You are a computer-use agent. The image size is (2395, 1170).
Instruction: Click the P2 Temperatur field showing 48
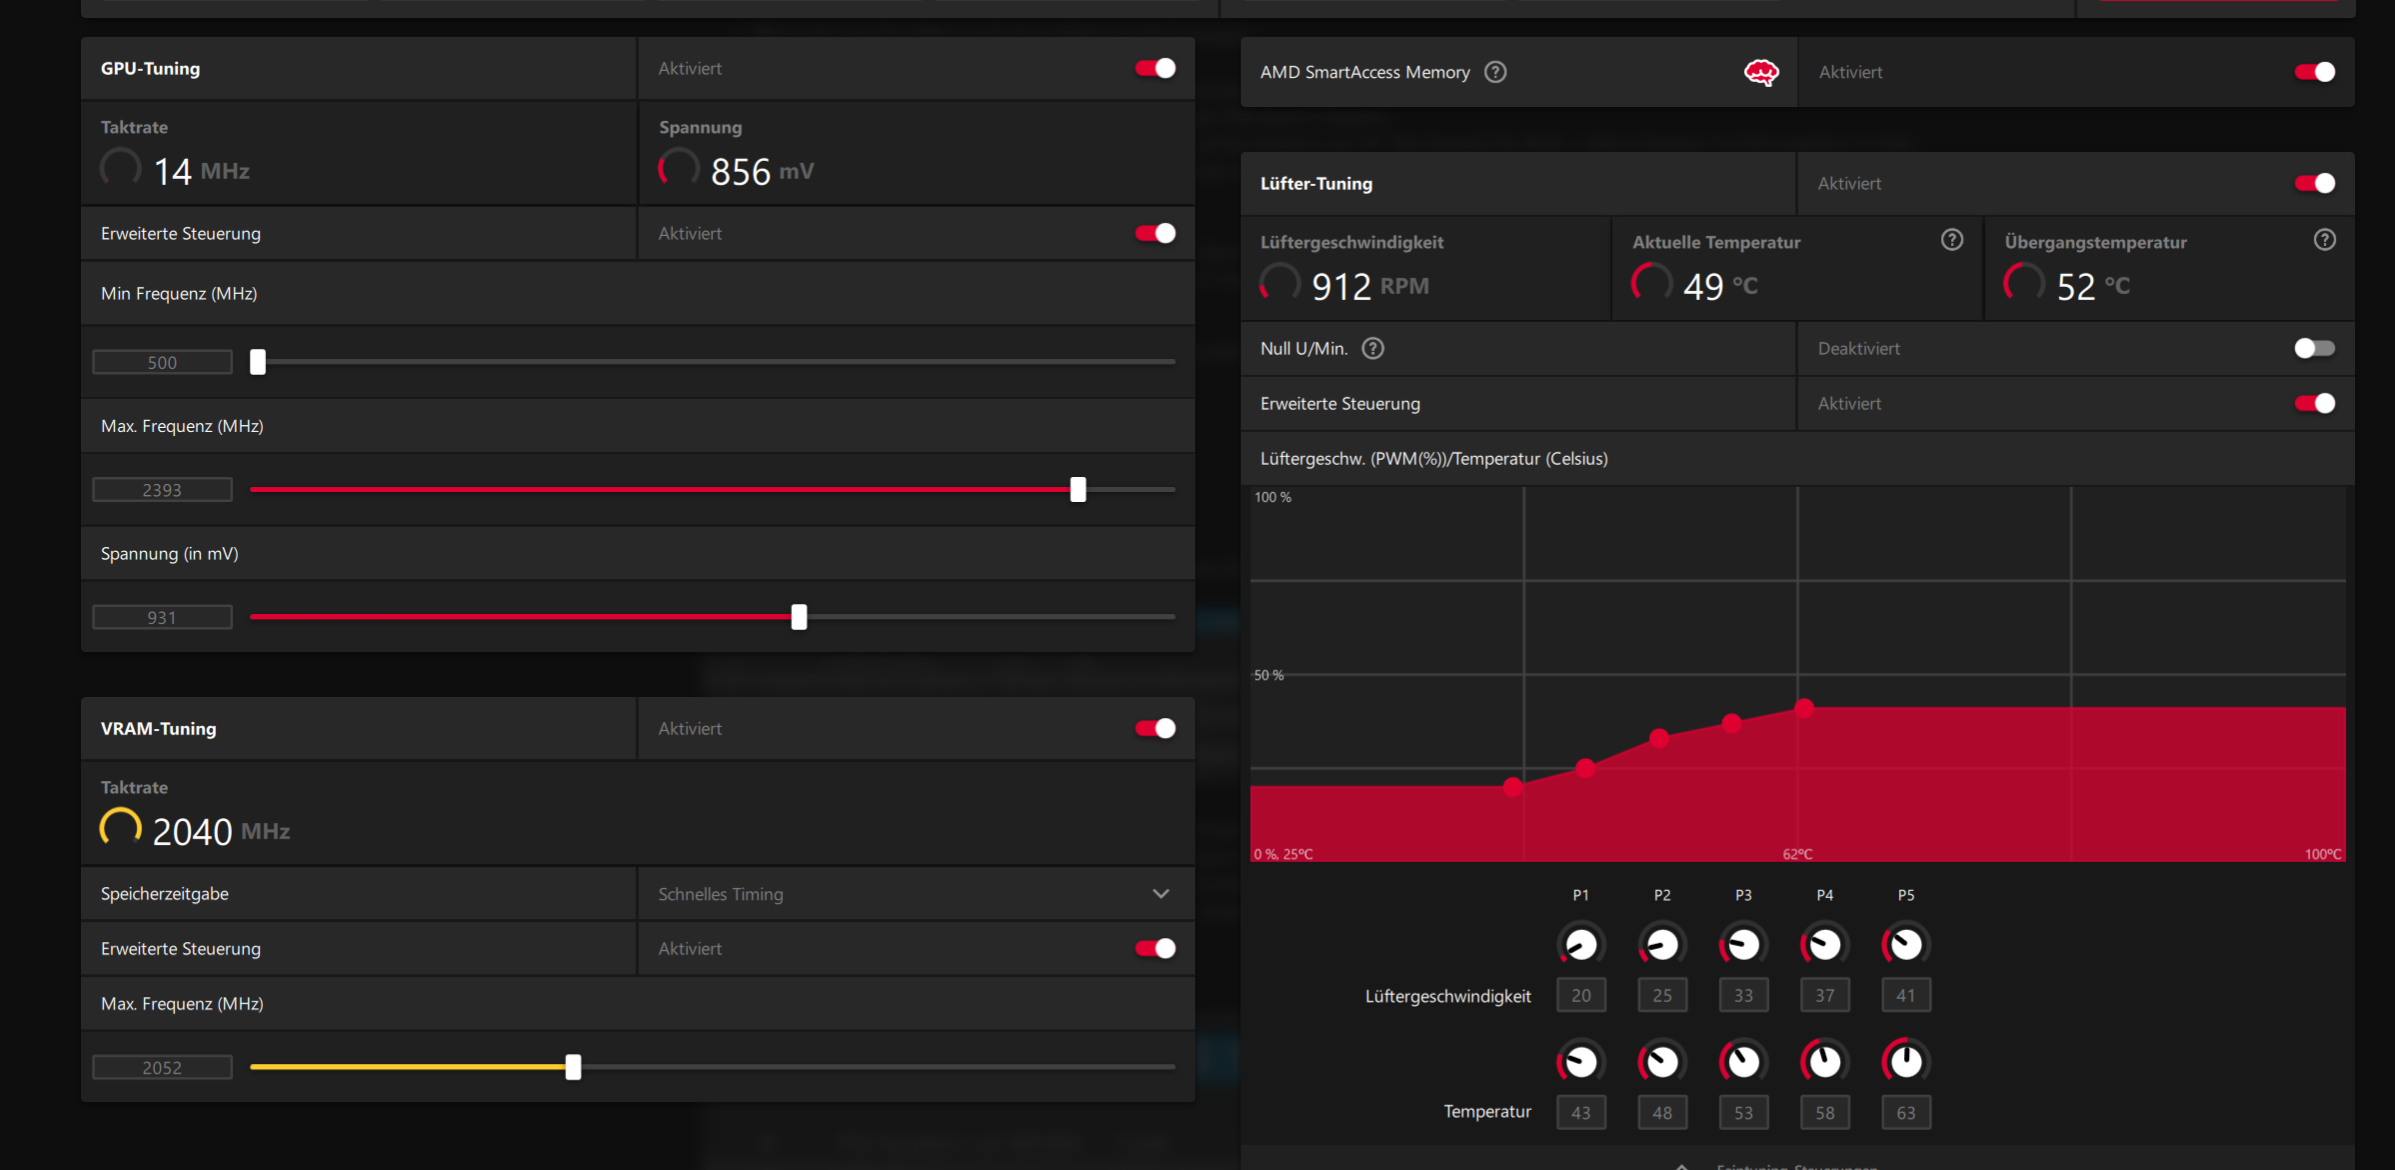point(1661,1112)
